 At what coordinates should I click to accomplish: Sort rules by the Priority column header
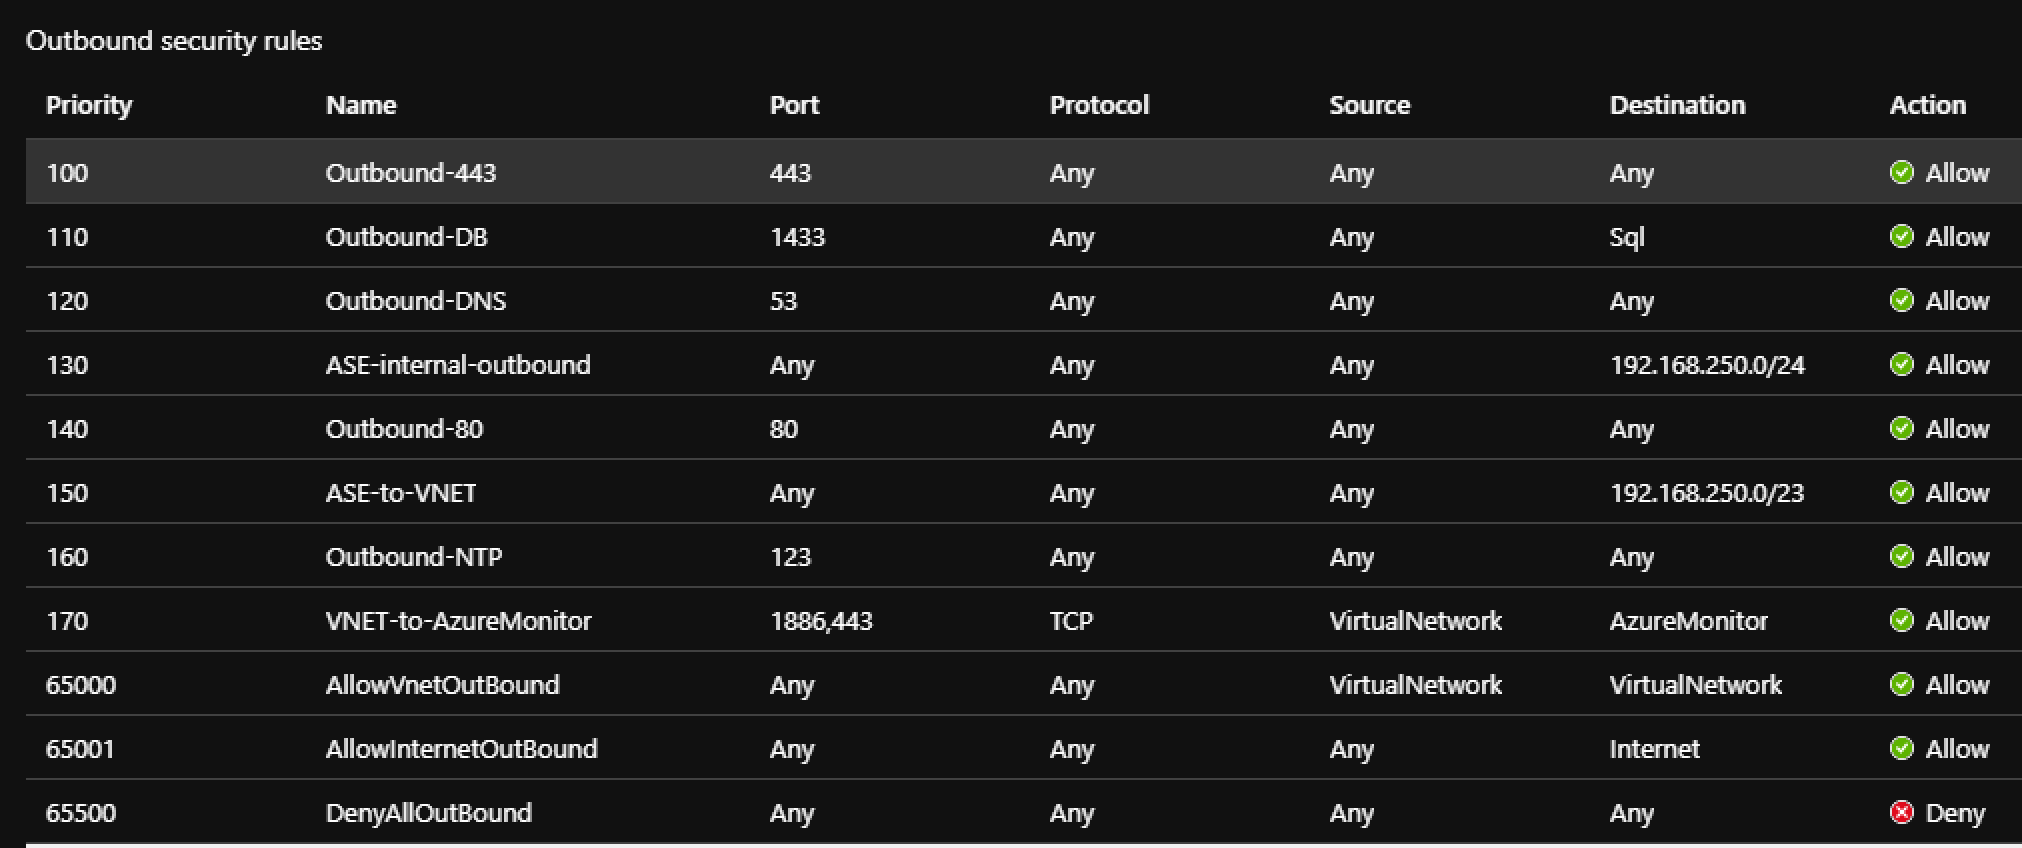coord(89,105)
